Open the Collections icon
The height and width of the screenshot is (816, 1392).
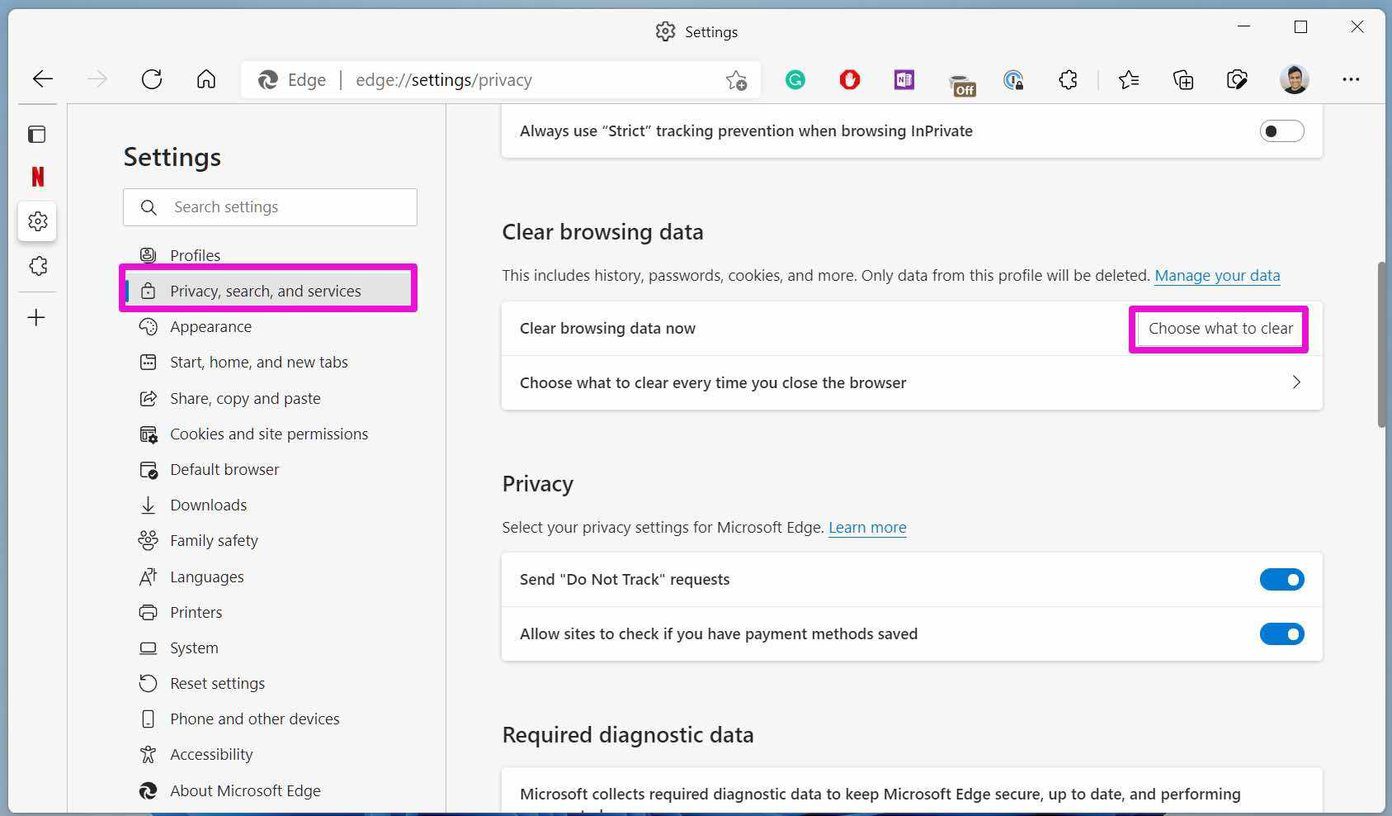[x=1183, y=80]
